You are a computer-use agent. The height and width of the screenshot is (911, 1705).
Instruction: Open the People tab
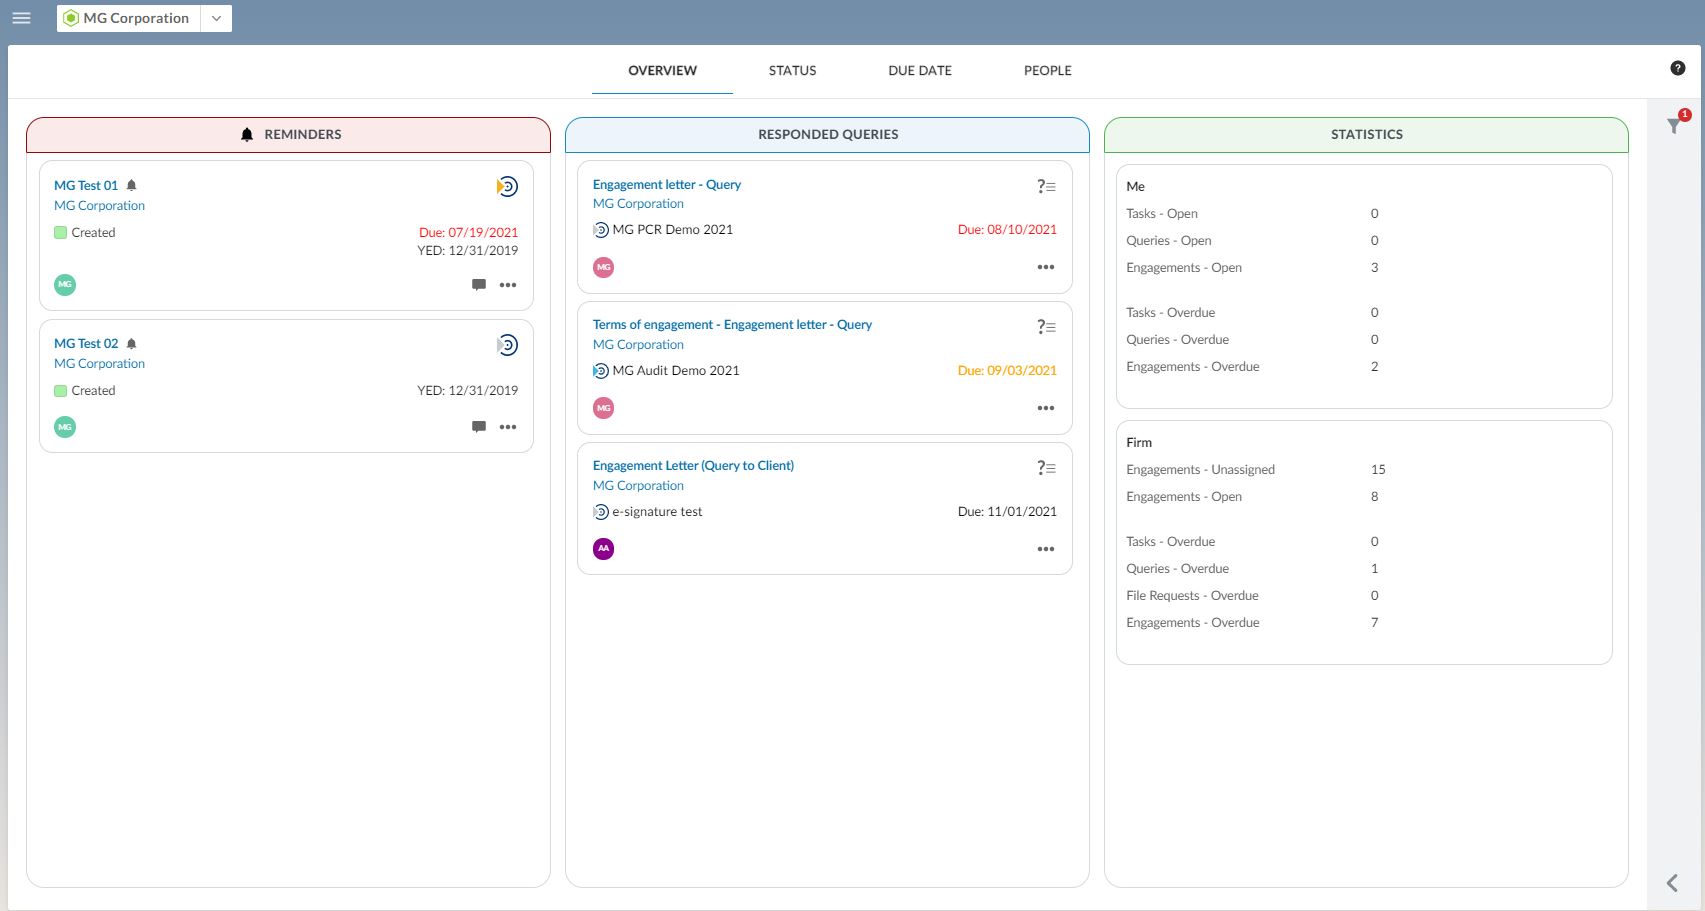tap(1047, 71)
